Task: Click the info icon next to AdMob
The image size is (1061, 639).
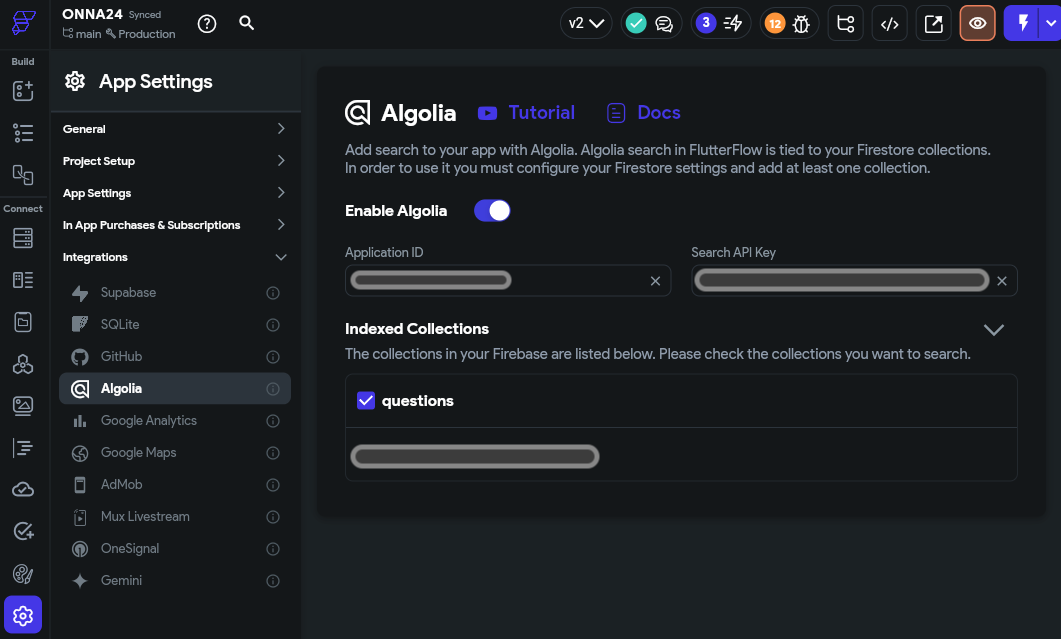Action: click(x=273, y=485)
